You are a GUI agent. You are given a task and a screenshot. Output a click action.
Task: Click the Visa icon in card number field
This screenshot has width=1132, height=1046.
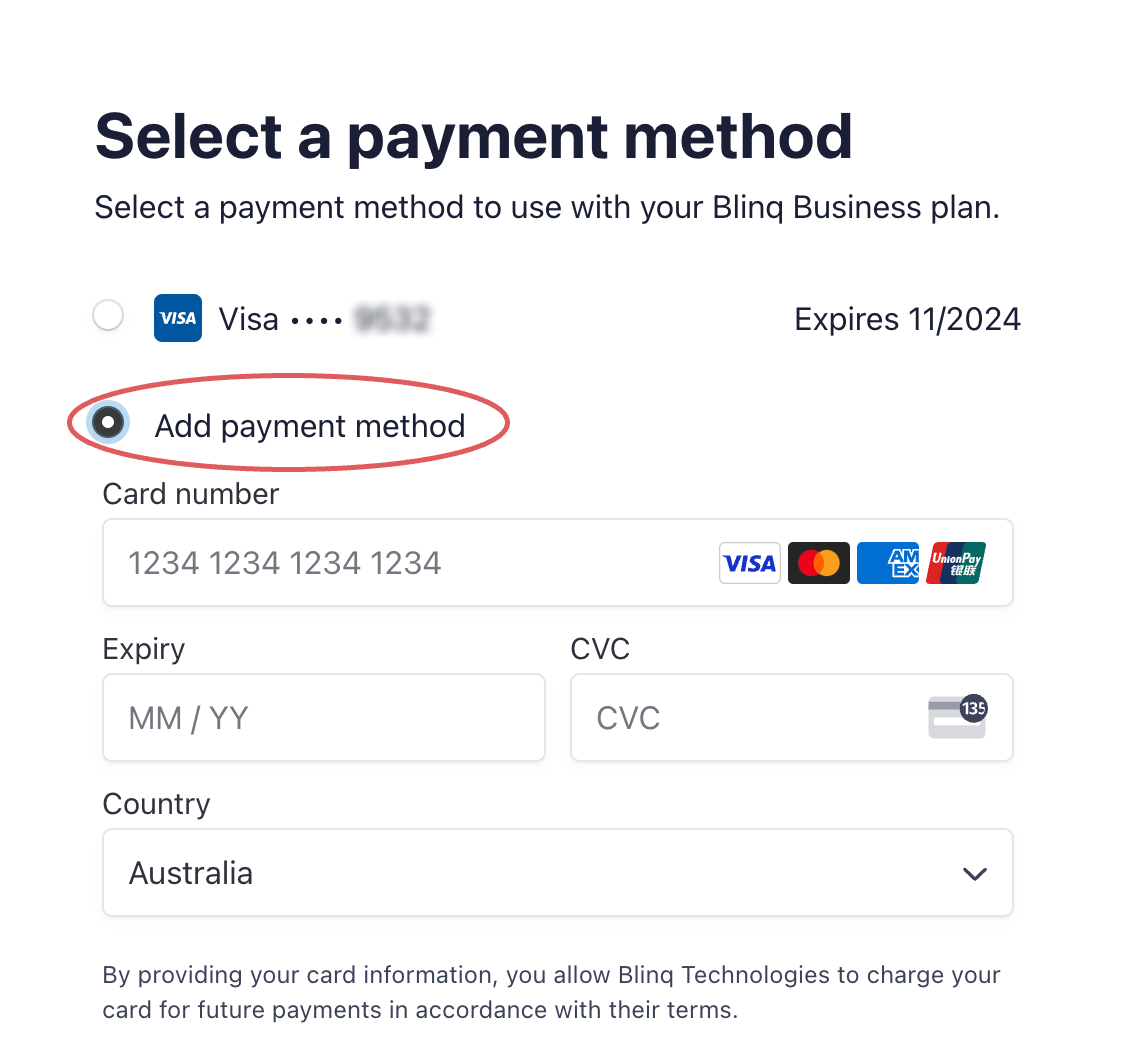(749, 563)
